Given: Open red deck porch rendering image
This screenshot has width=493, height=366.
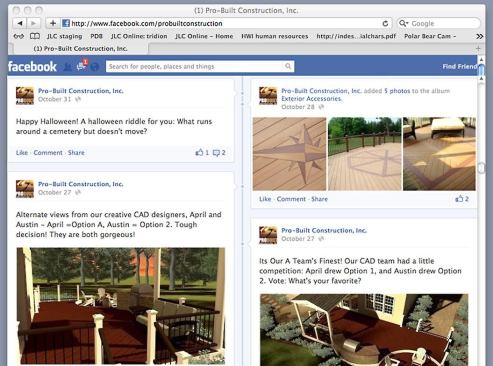Looking at the screenshot, I should pyautogui.click(x=121, y=306).
